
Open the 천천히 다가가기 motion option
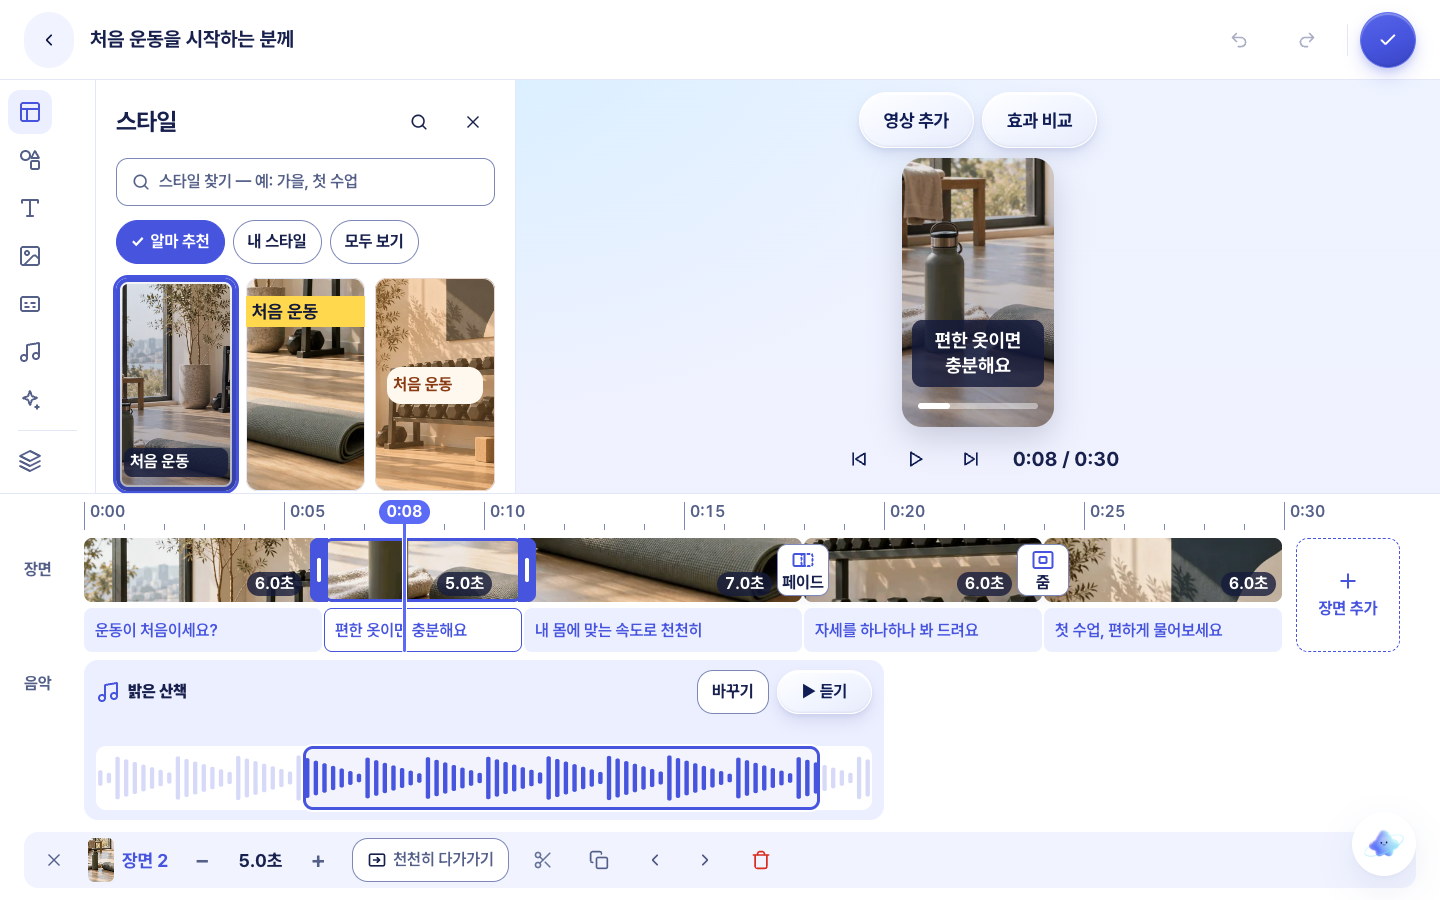(x=430, y=860)
